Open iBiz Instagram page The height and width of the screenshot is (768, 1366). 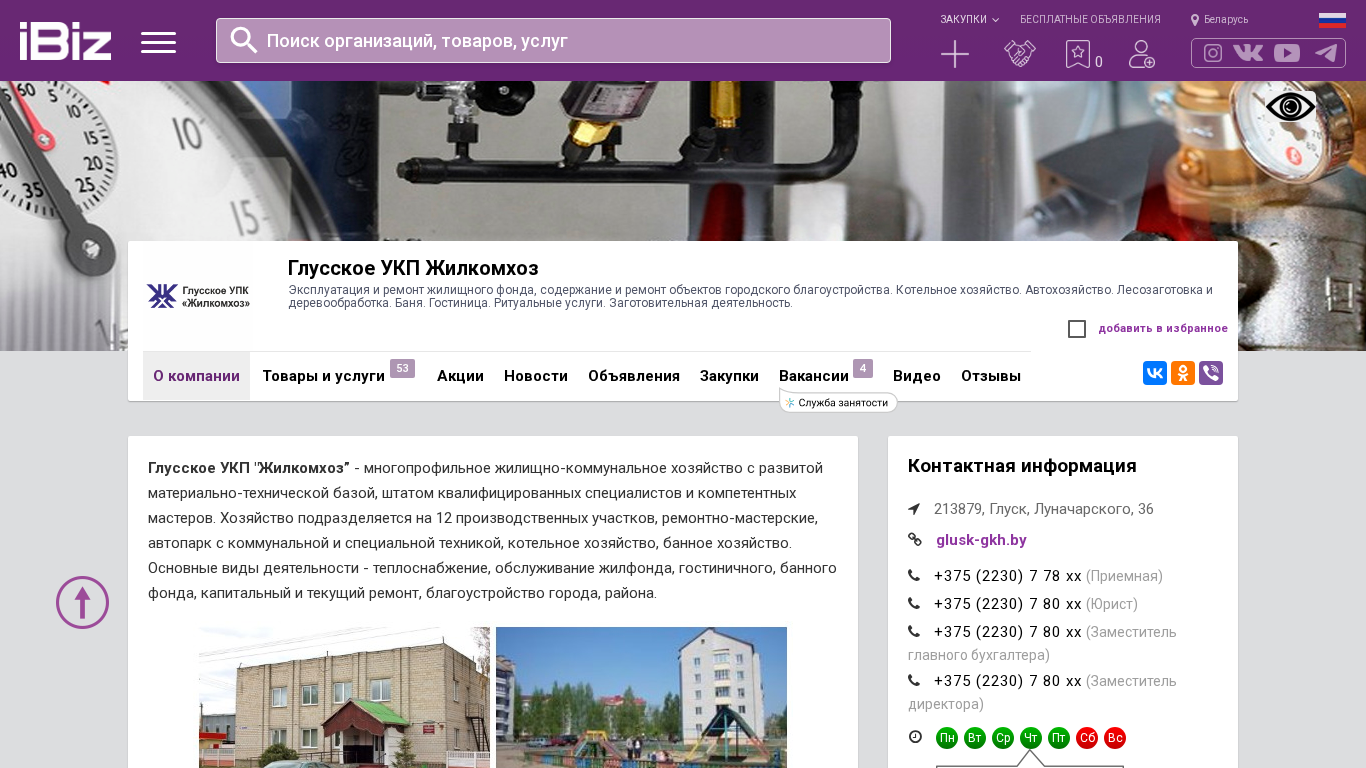click(x=1213, y=53)
